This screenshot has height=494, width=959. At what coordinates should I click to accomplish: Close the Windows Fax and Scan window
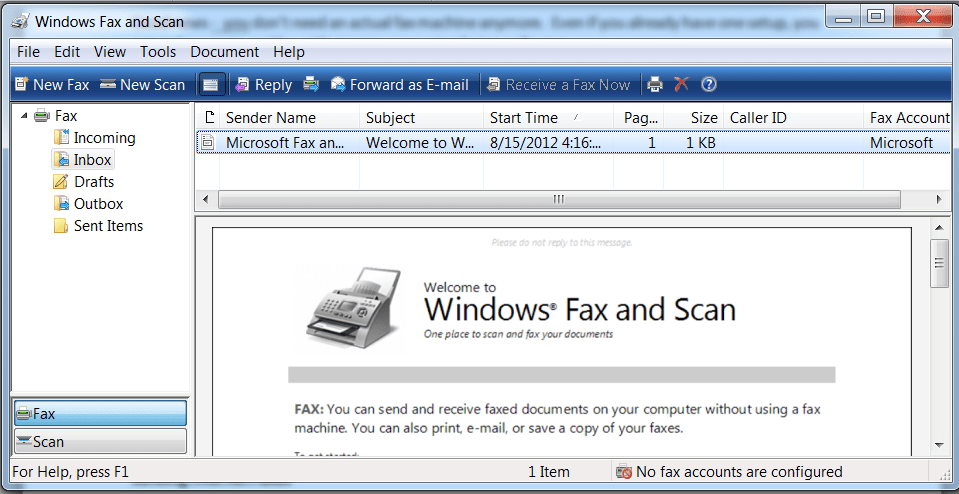coord(922,17)
